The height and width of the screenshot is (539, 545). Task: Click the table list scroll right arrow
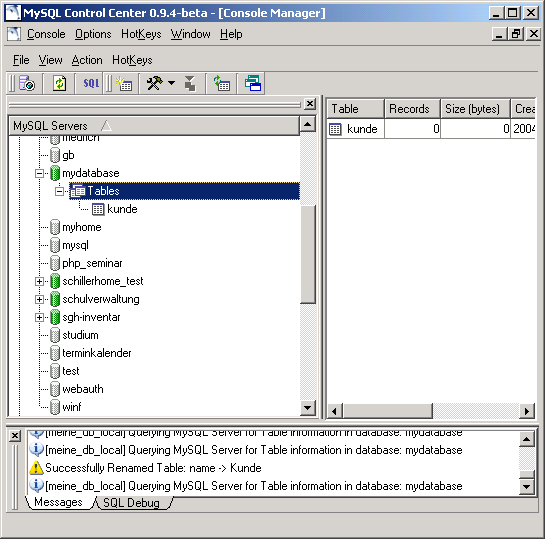(527, 411)
